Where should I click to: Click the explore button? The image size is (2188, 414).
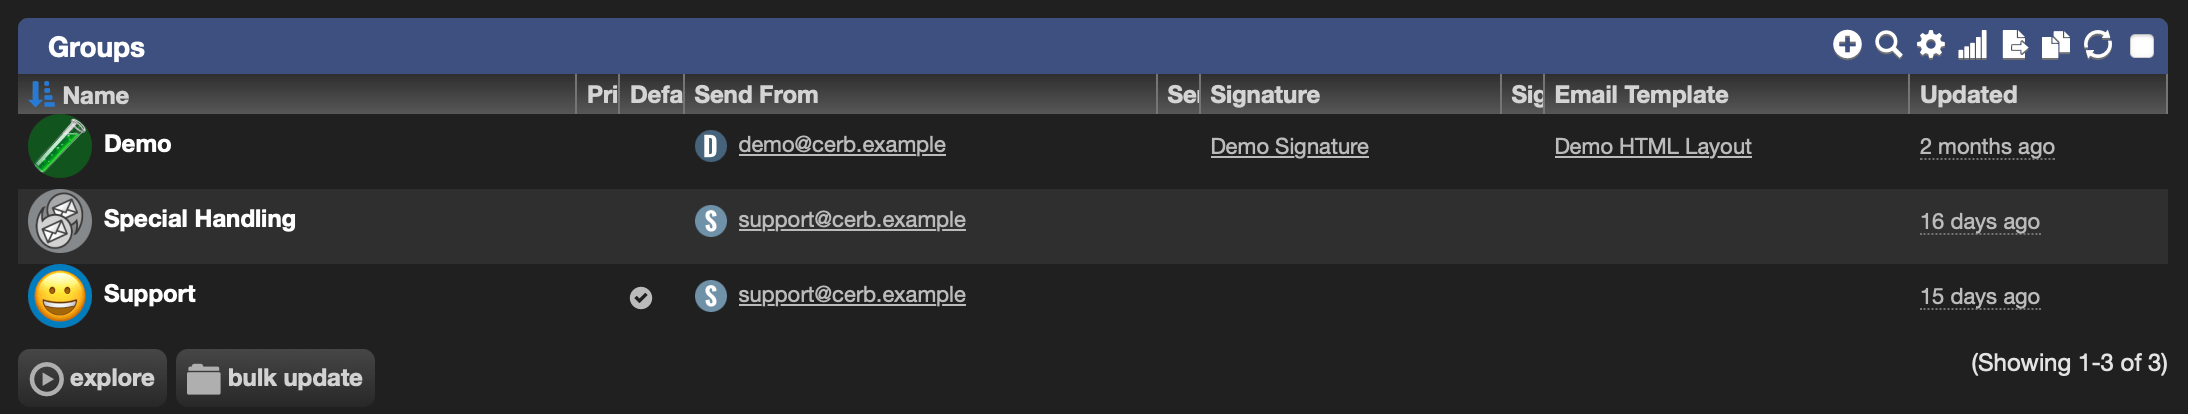tap(92, 378)
